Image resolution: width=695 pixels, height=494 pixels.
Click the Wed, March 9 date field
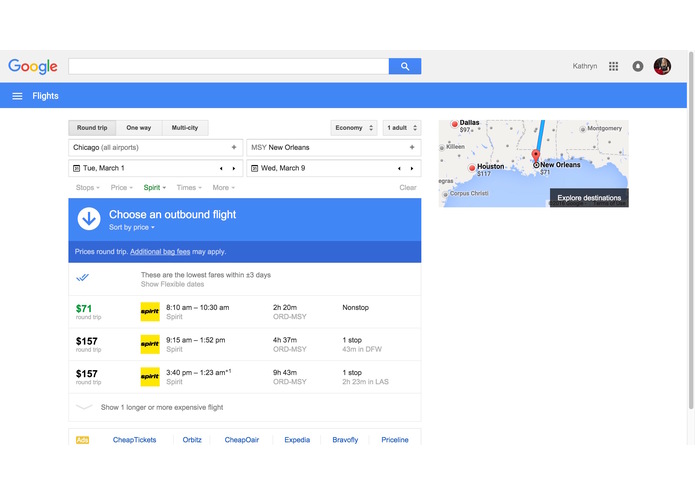[333, 168]
